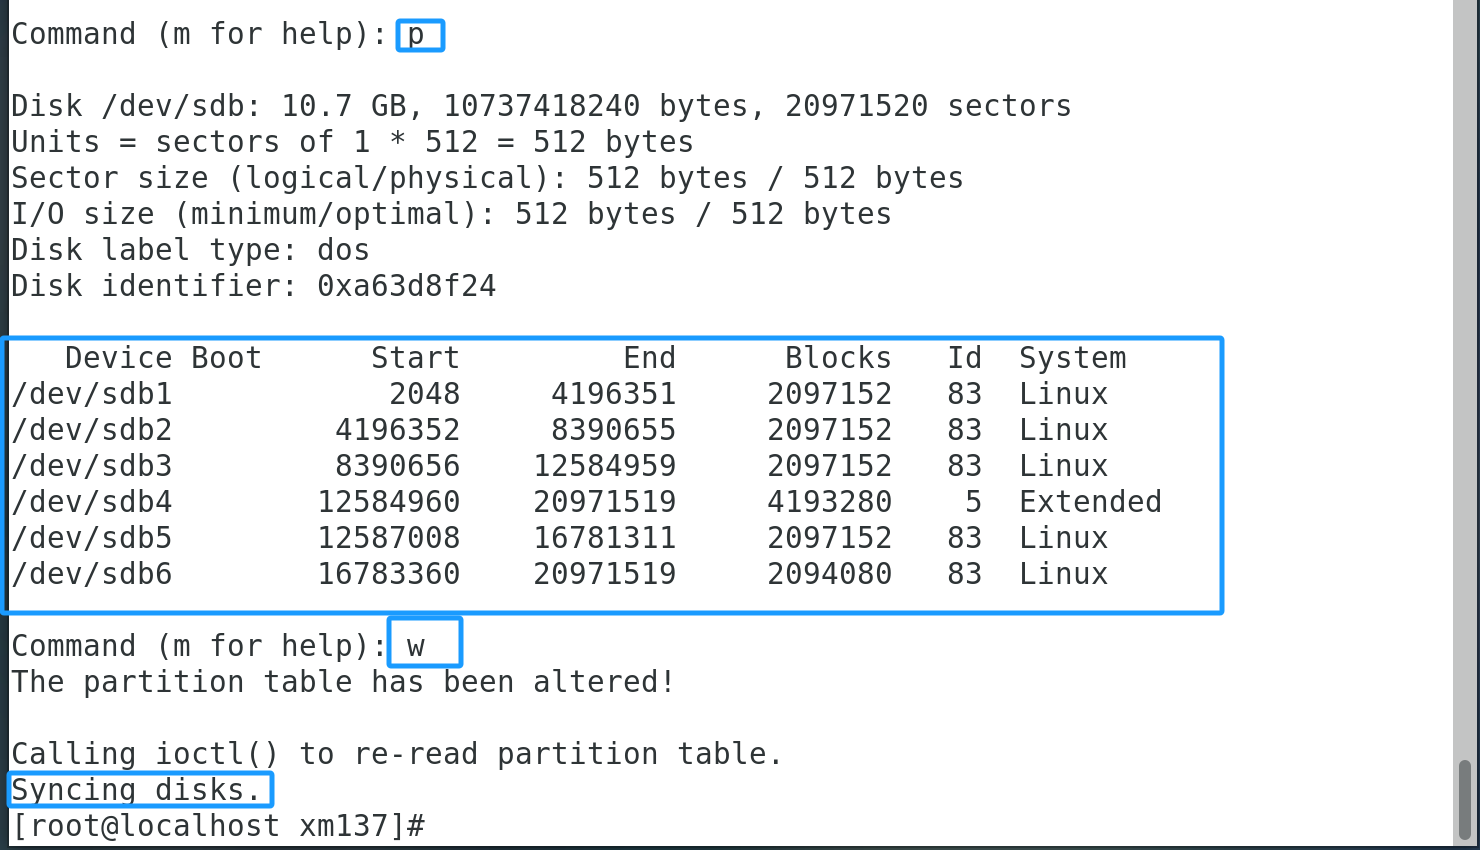Click the 'Syncing disks.' message
The image size is (1480, 850).
138,790
